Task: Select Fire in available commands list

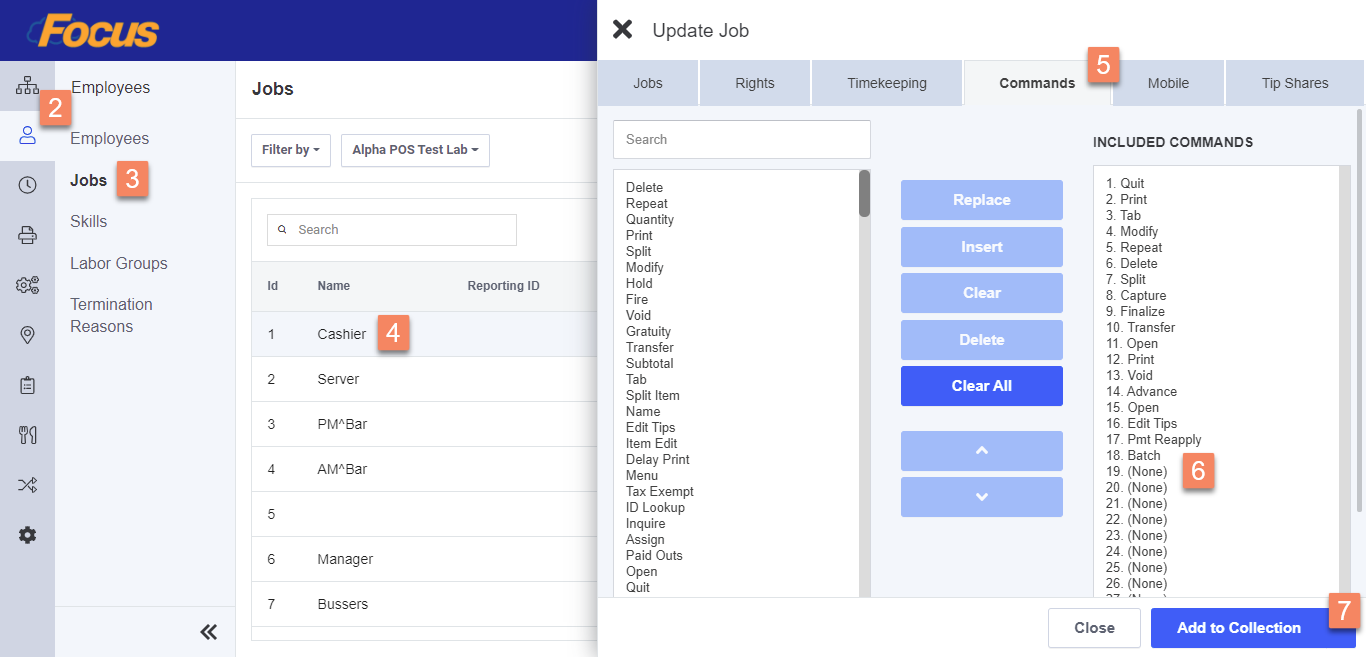Action: [637, 300]
